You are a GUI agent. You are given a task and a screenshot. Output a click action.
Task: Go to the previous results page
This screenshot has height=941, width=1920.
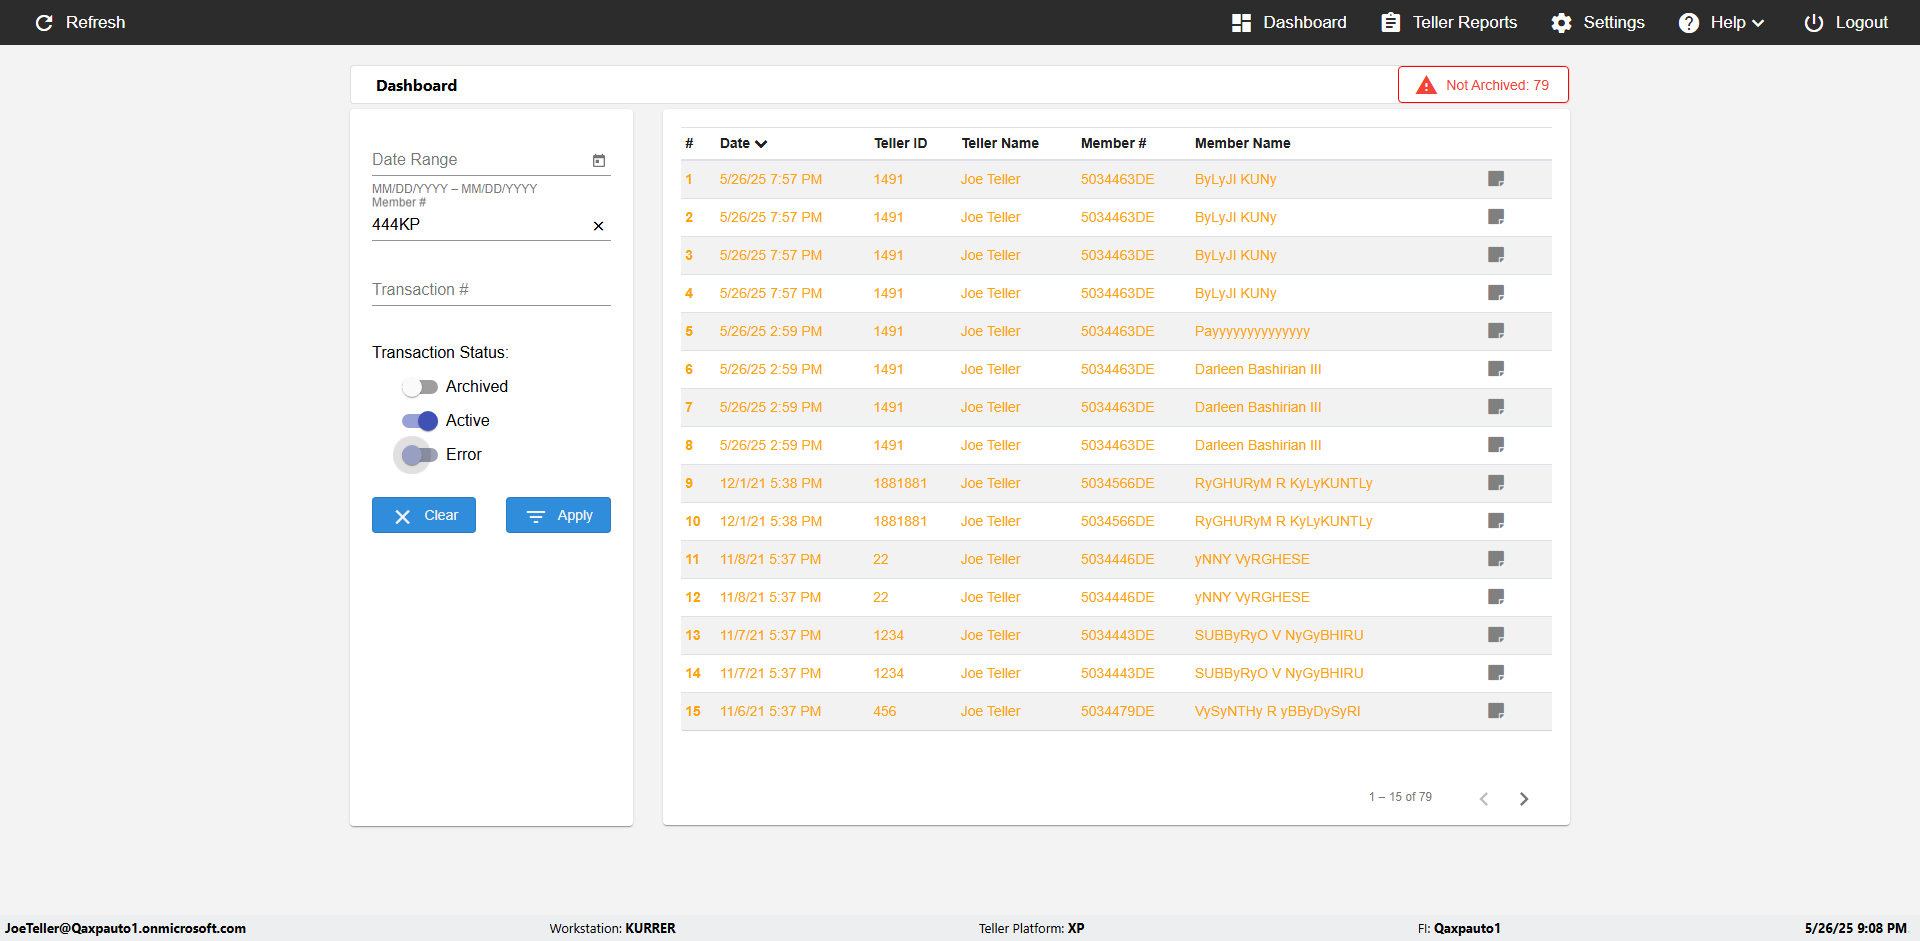(1484, 798)
